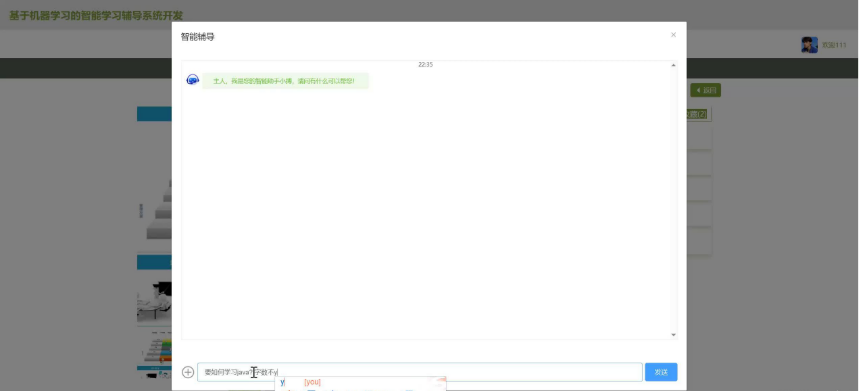This screenshot has height=391, width=859.
Task: Click the user avatar in page header
Action: (809, 45)
